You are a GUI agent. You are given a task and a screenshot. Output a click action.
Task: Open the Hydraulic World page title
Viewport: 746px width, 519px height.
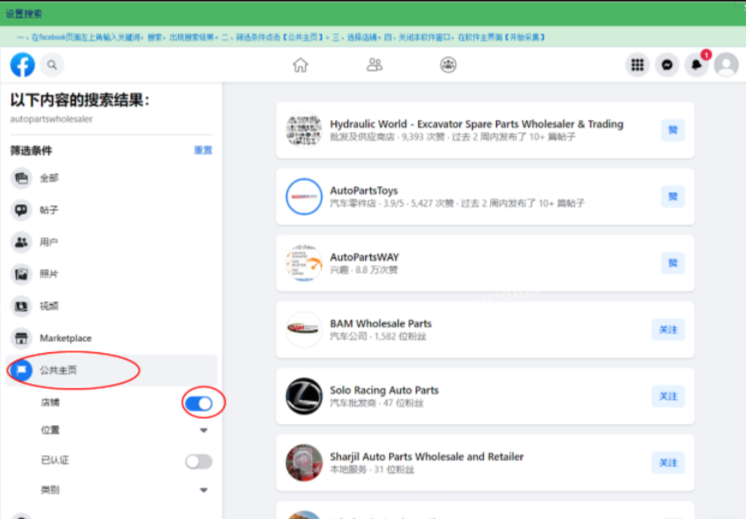(x=477, y=124)
